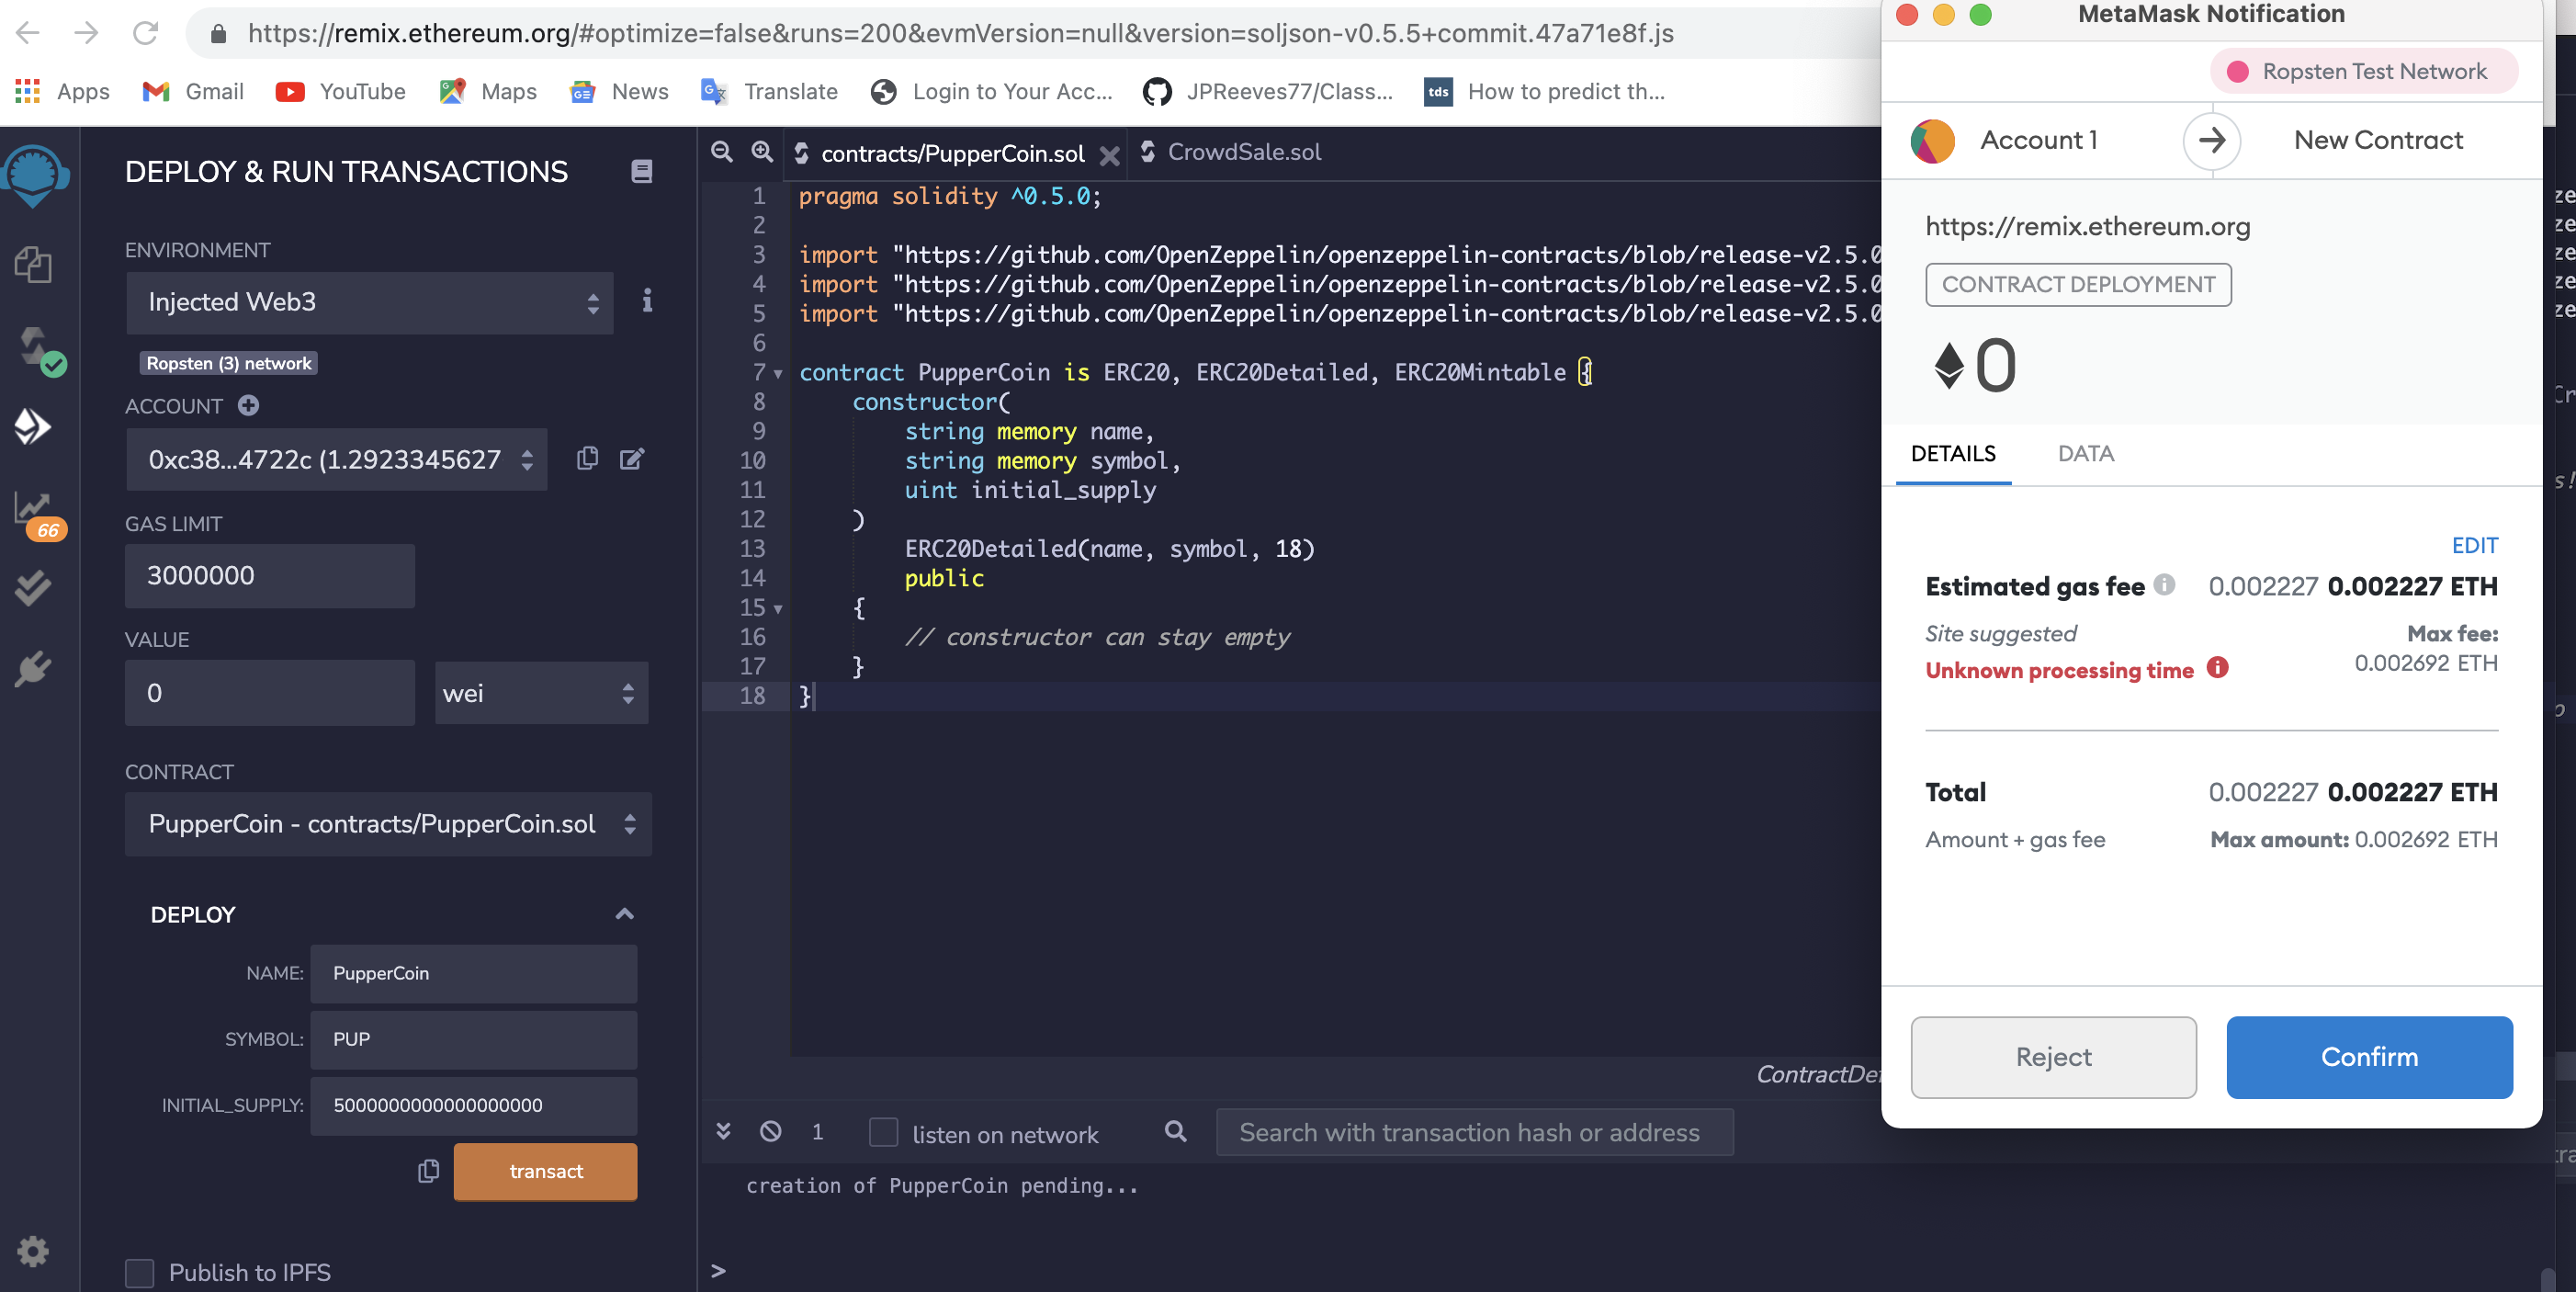
Task: Fold the contract block at line 7
Action: coord(779,373)
